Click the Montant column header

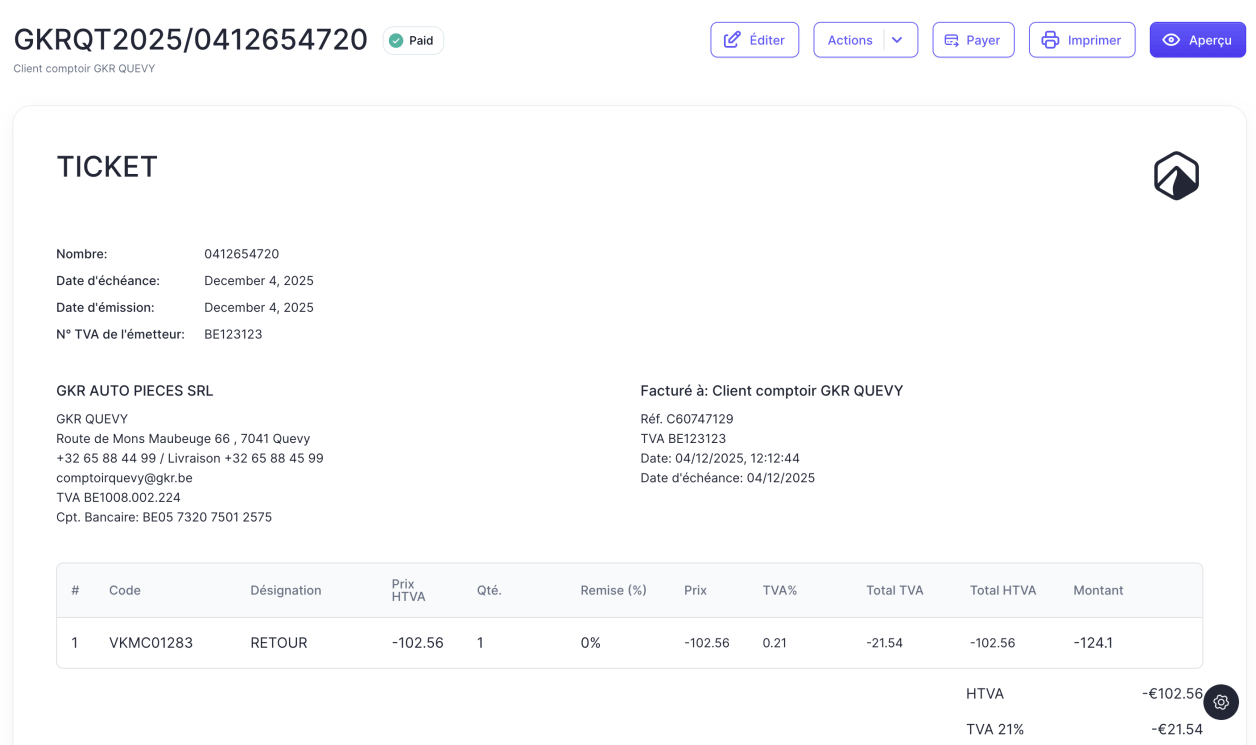pos(1098,590)
